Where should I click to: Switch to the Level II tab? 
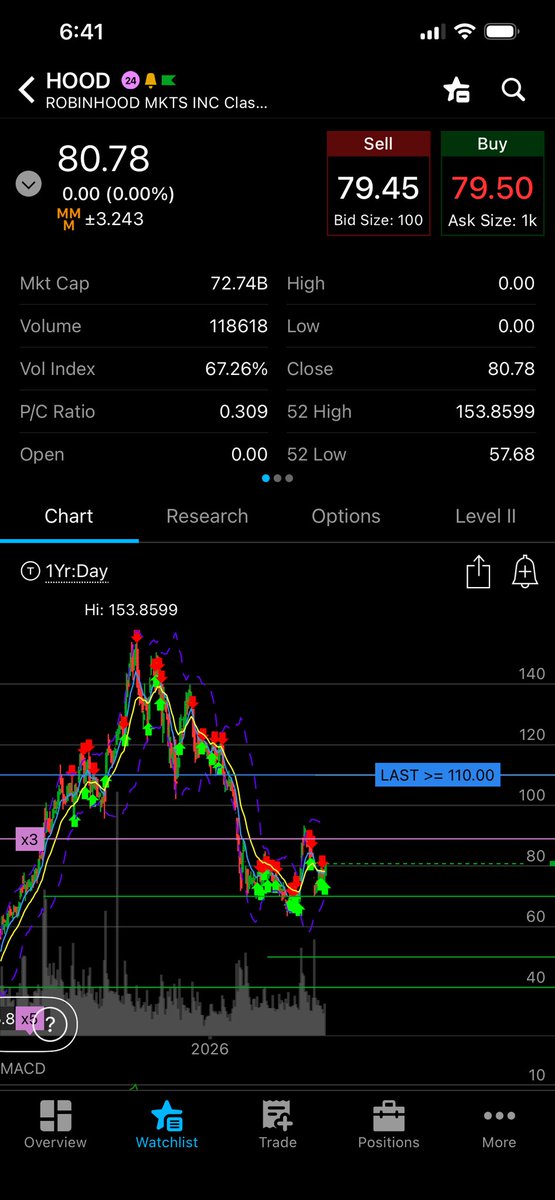point(485,516)
